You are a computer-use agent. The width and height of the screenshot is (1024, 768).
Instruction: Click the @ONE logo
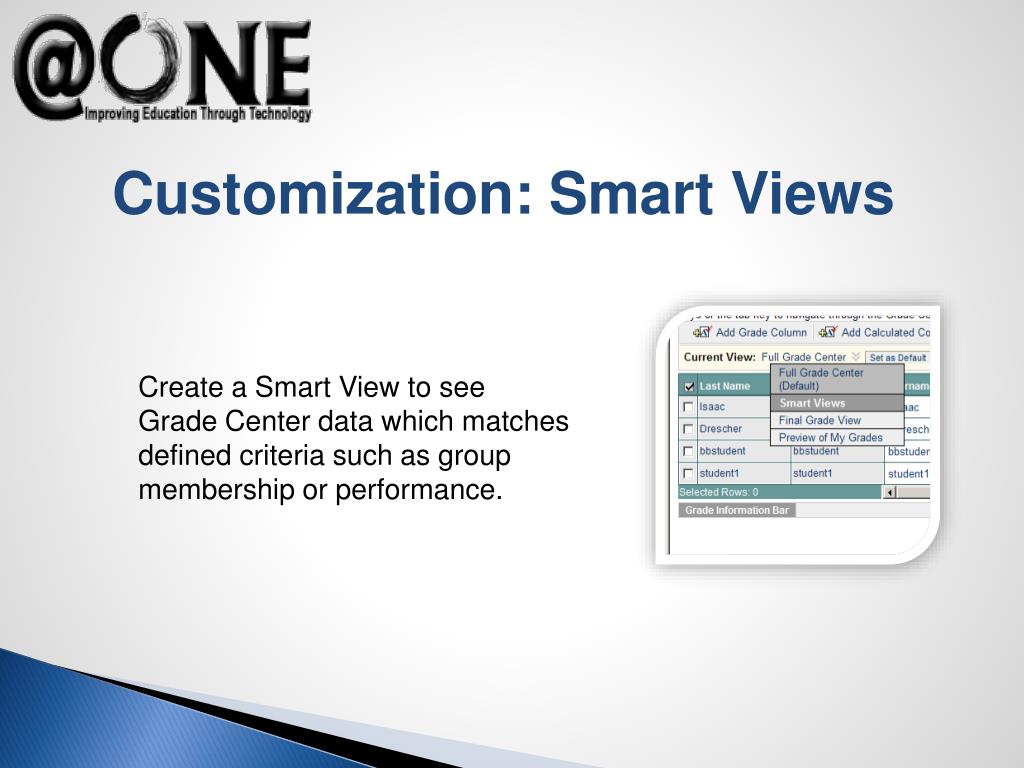[162, 67]
